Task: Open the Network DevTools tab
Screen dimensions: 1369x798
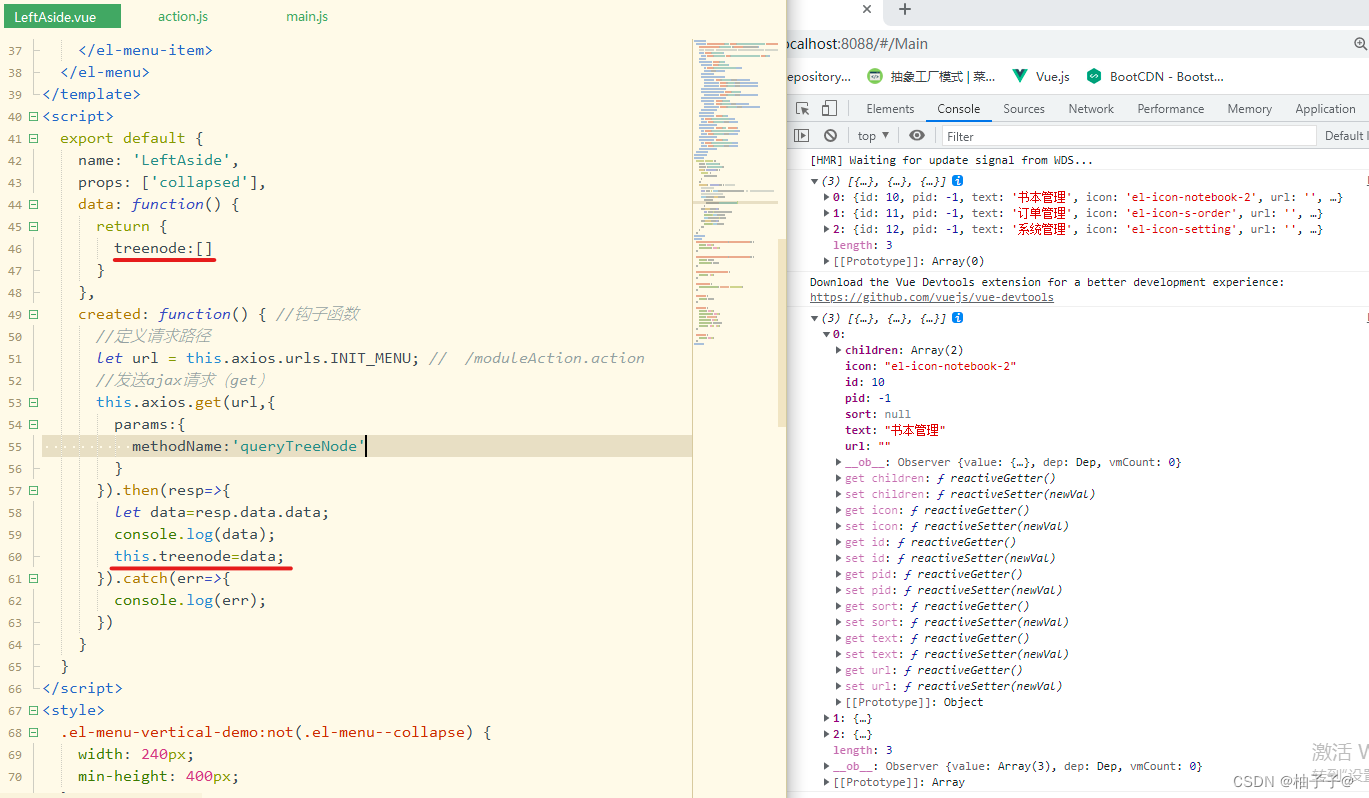Action: click(1091, 109)
